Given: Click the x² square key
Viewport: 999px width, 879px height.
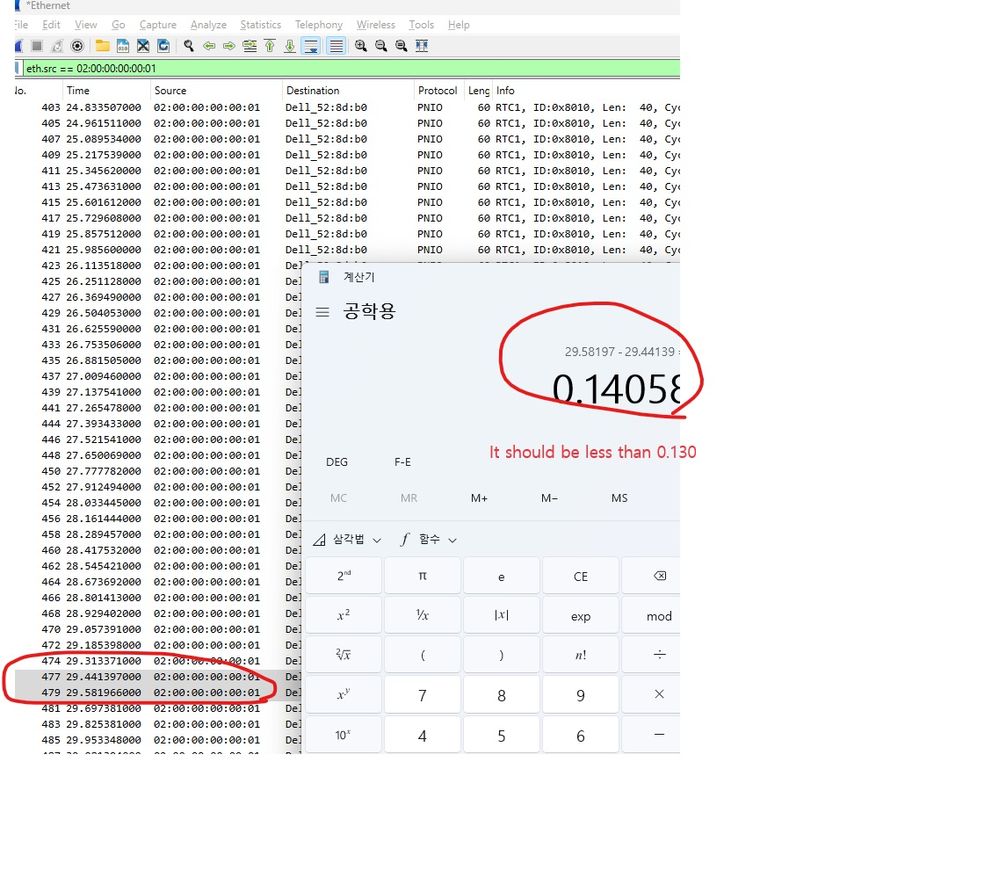Looking at the screenshot, I should click(x=343, y=616).
